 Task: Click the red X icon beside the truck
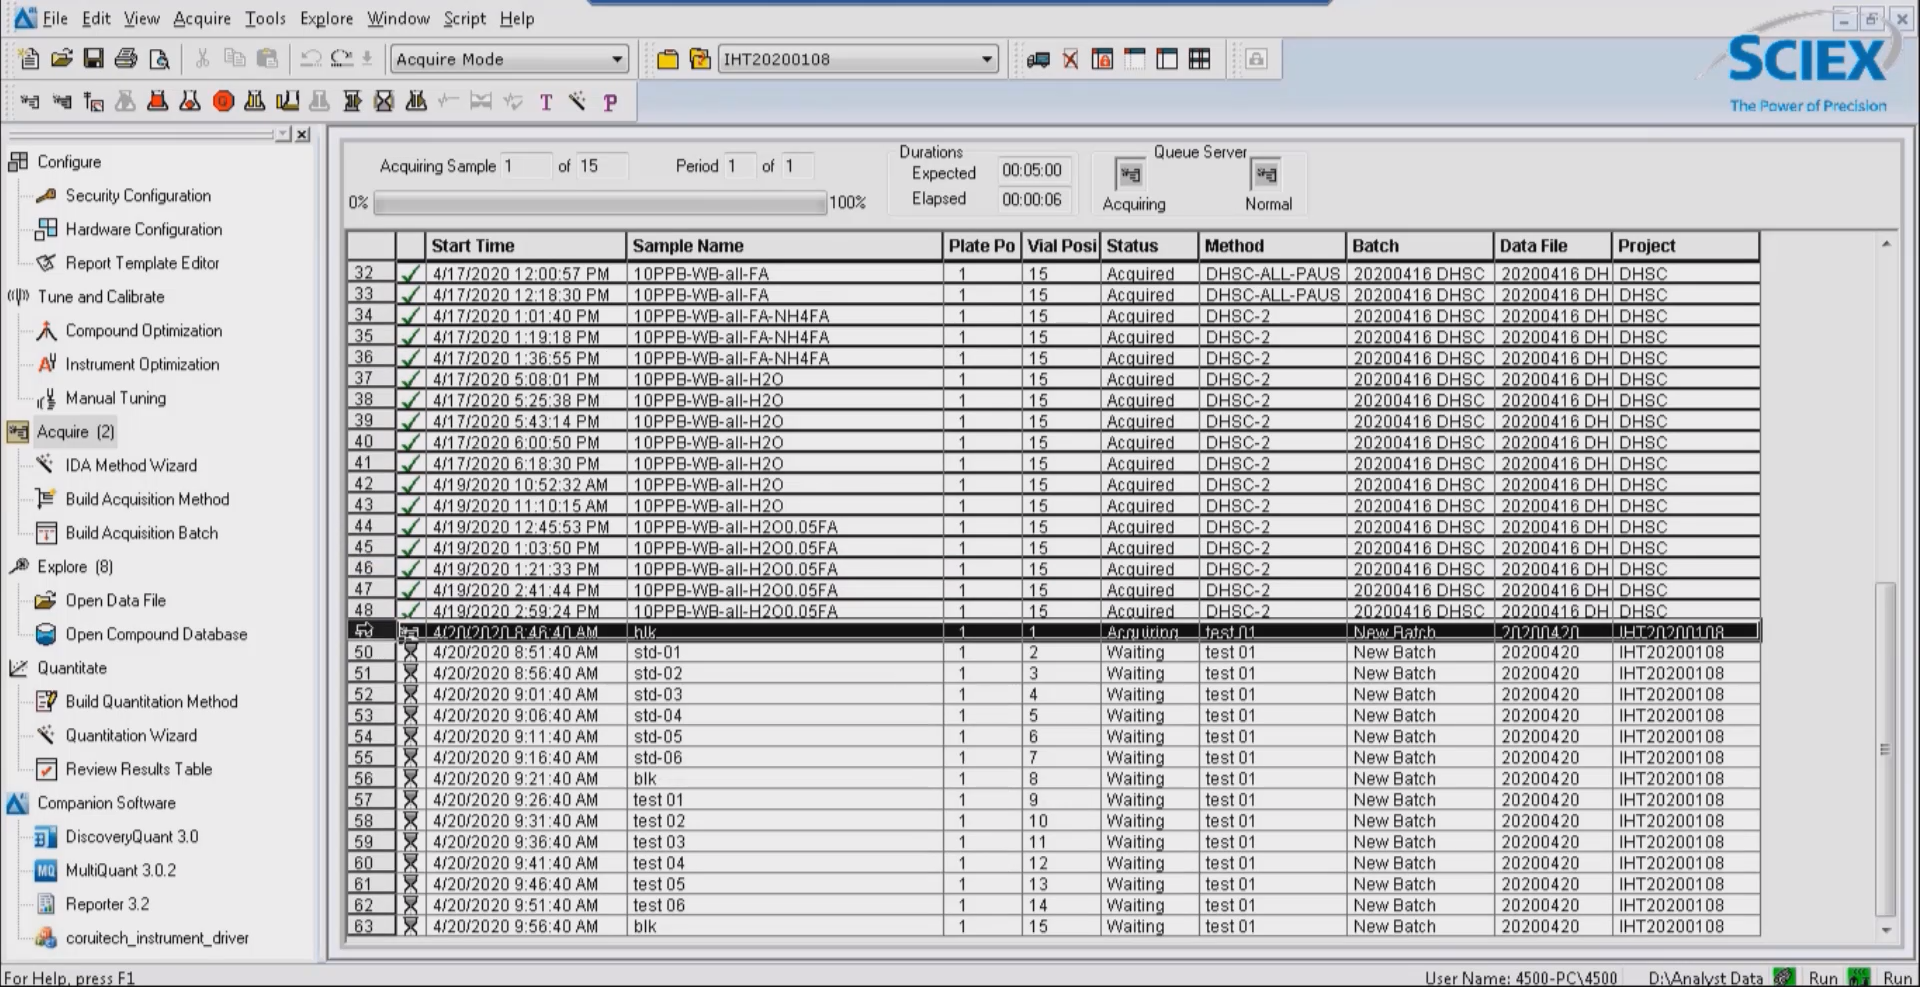[x=1070, y=60]
